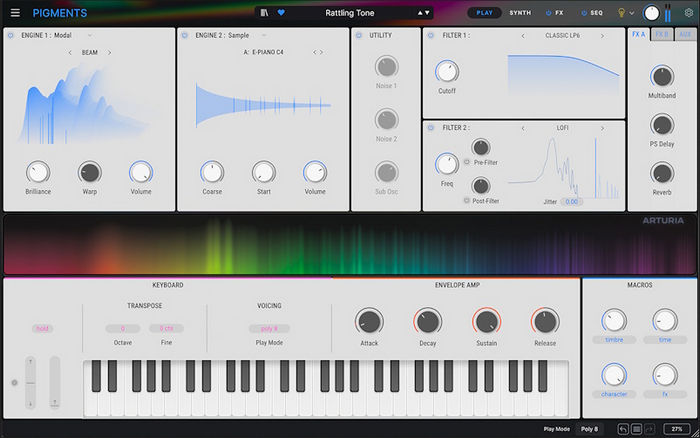Click the hold button in Keyboard section
This screenshot has width=700, height=438.
point(42,328)
